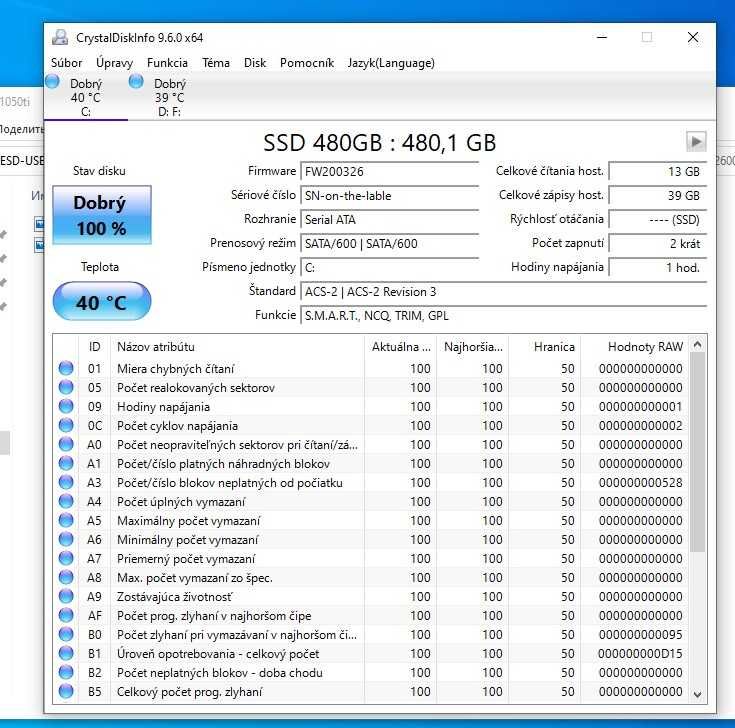The height and width of the screenshot is (728, 735).
Task: Click the ID column header
Action: click(x=94, y=347)
